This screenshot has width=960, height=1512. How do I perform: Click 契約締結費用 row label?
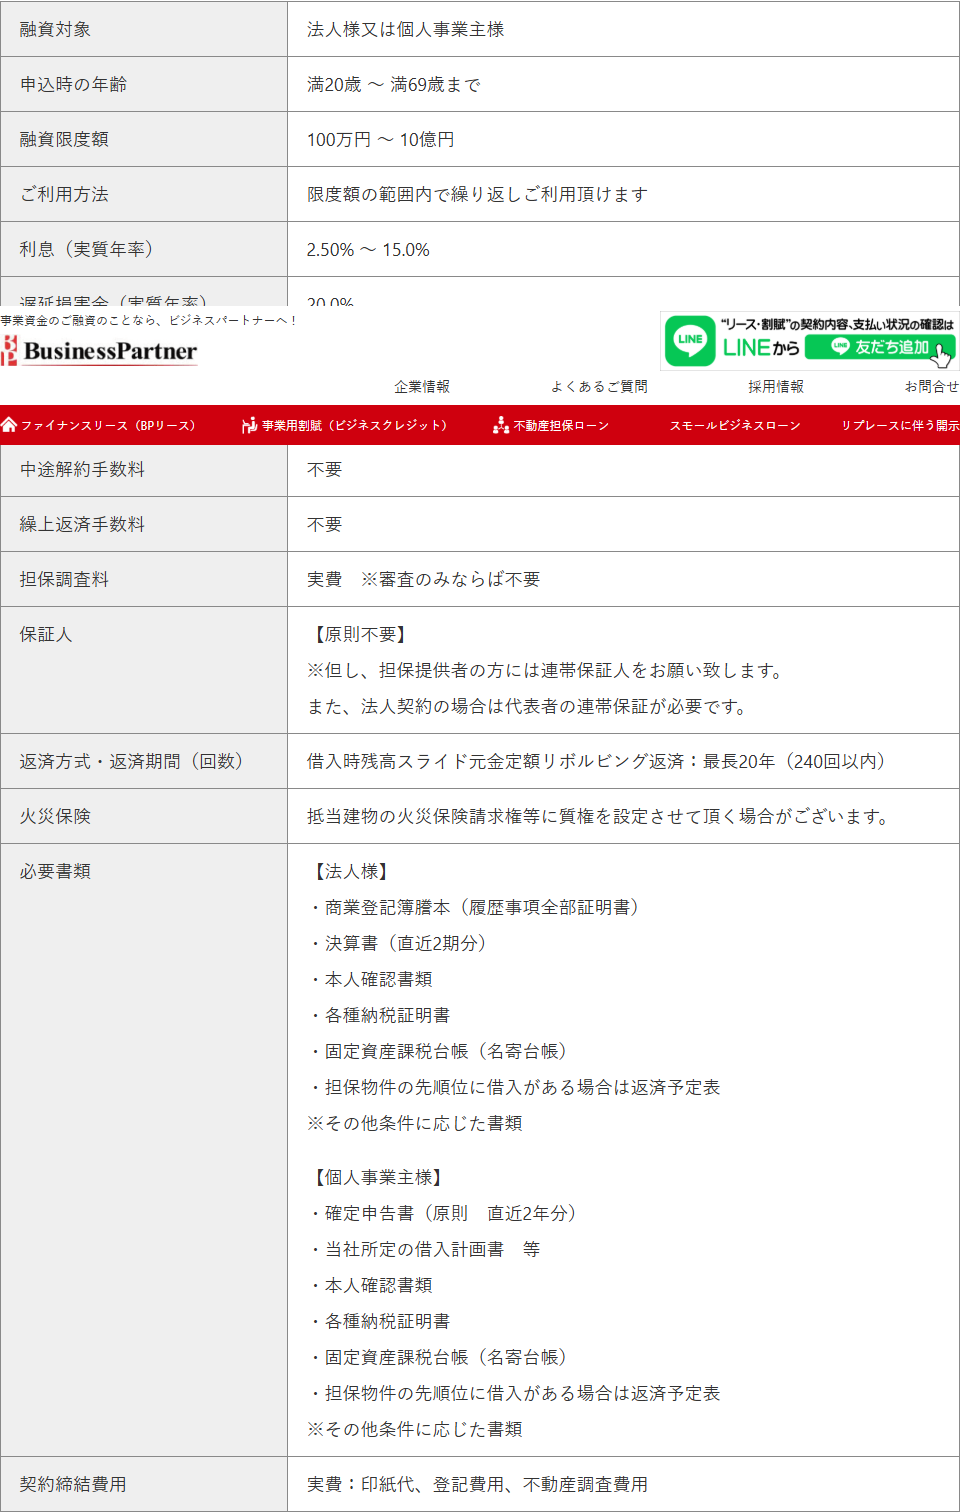[73, 1484]
